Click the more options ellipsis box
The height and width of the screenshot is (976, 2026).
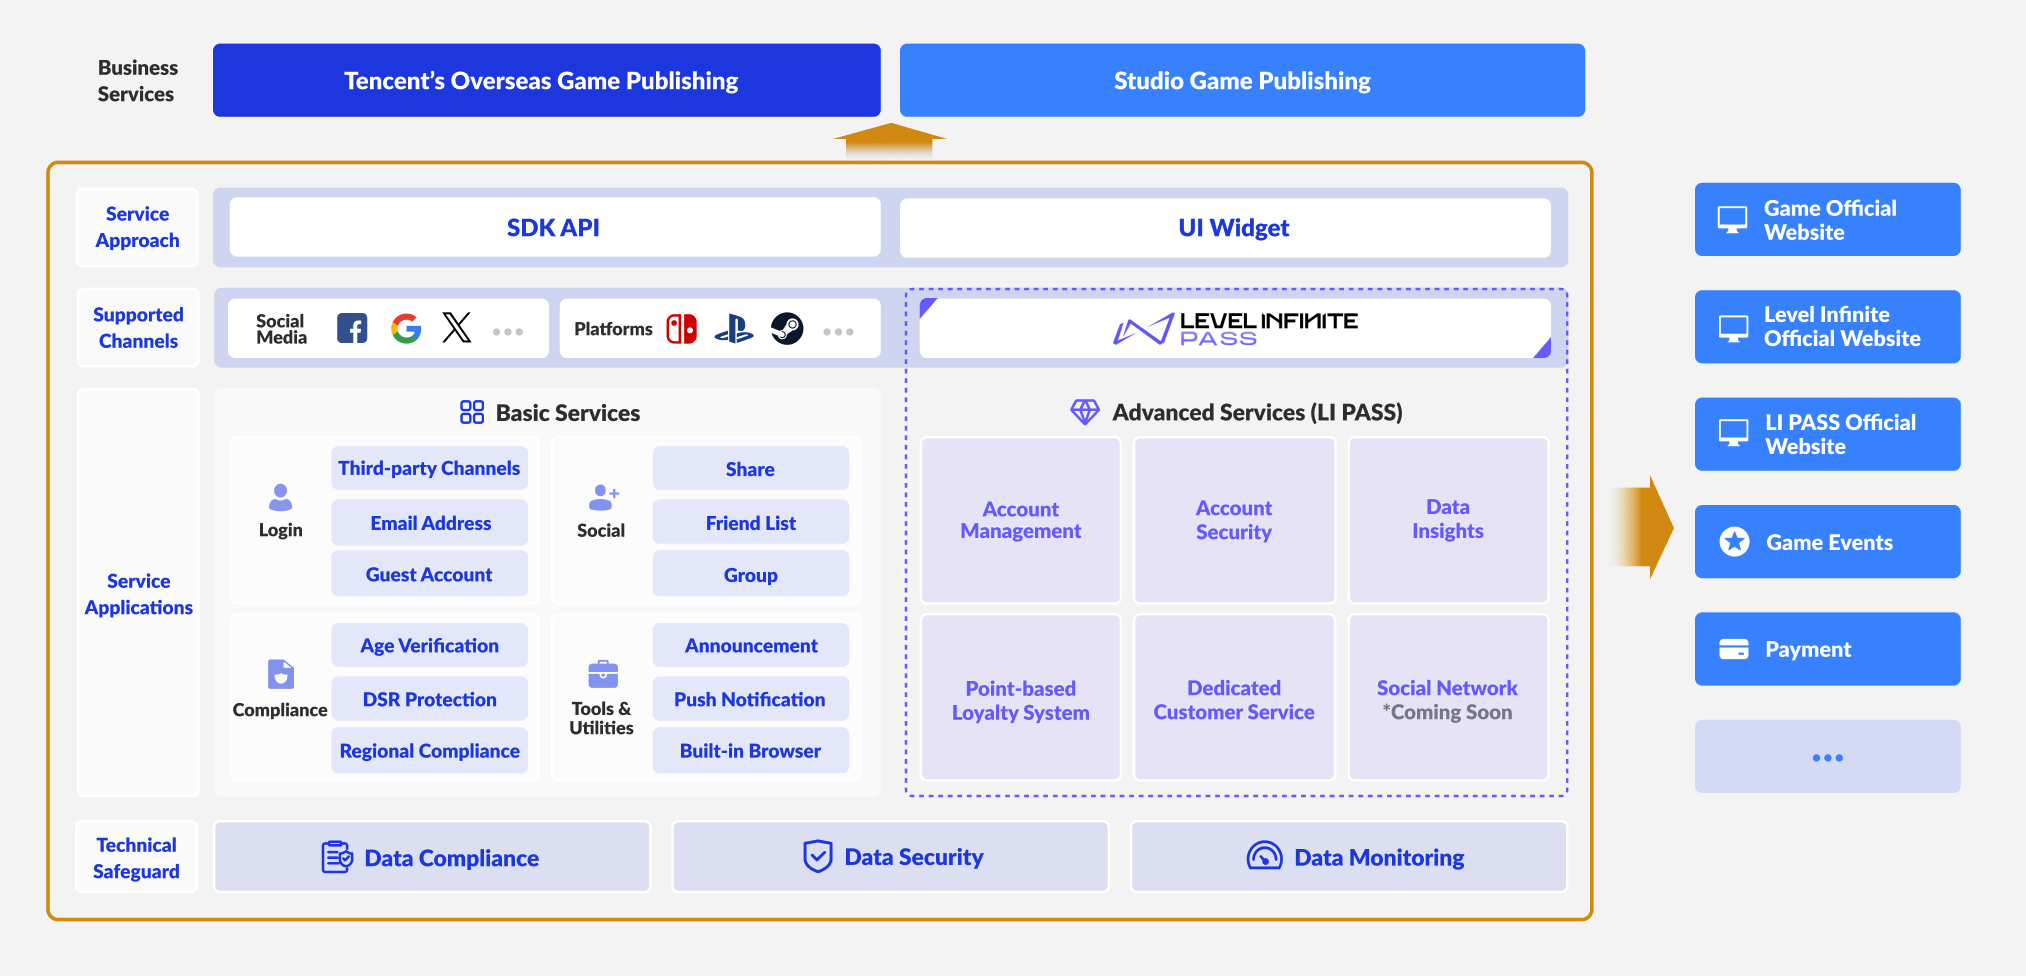coord(1827,756)
